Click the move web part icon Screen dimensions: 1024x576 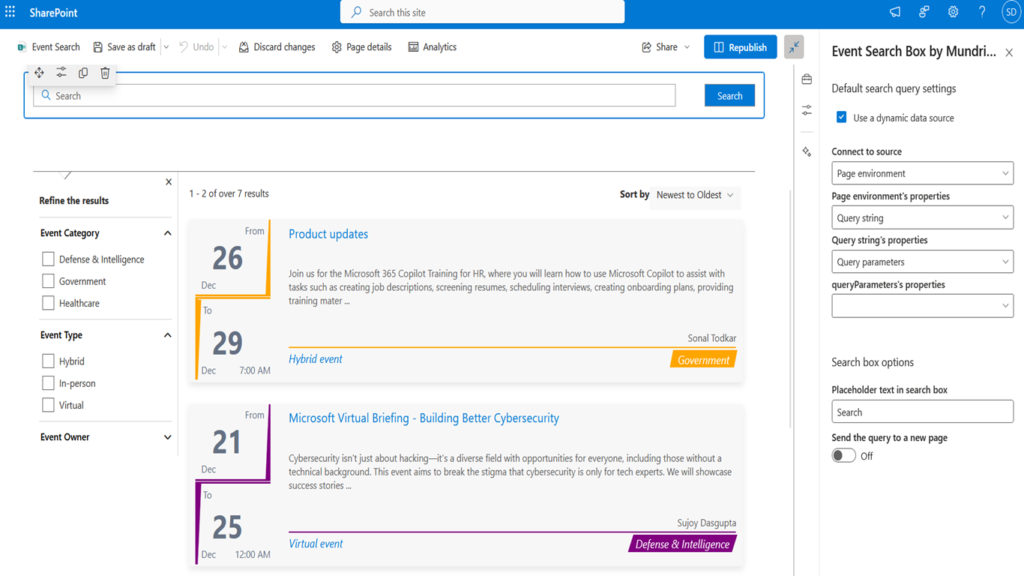(x=39, y=73)
